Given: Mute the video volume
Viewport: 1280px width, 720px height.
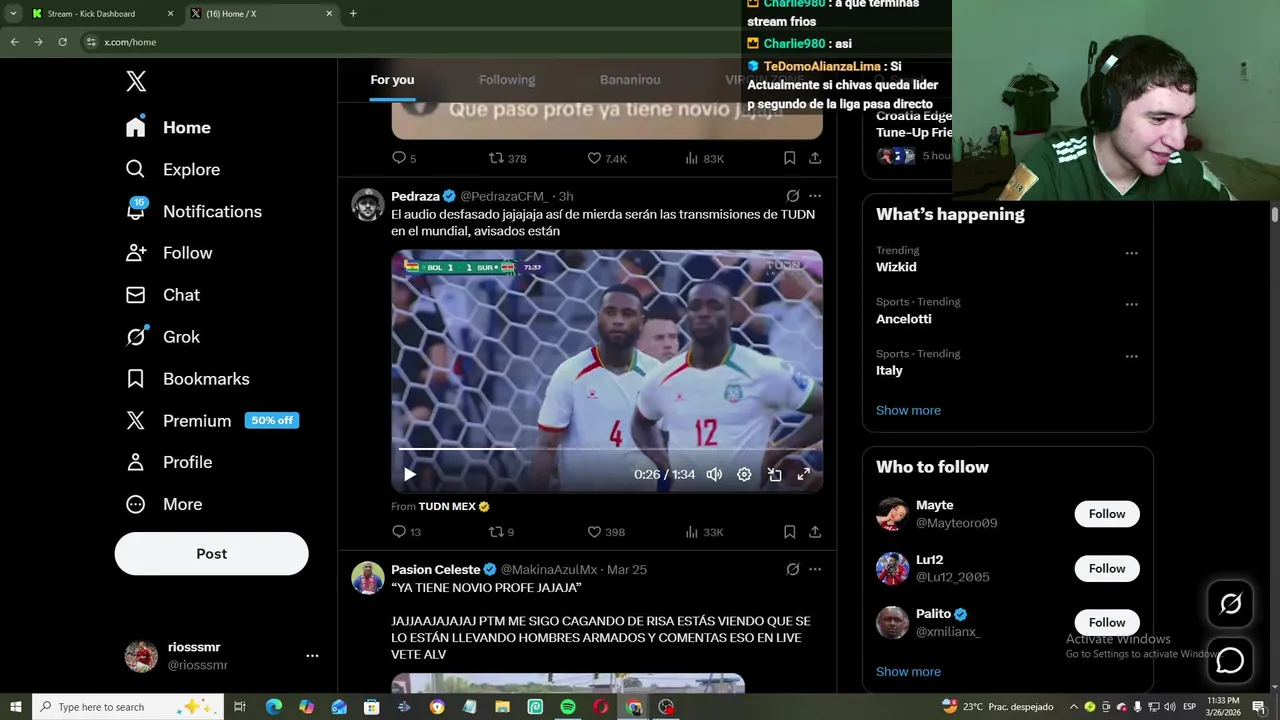Looking at the screenshot, I should click(714, 475).
